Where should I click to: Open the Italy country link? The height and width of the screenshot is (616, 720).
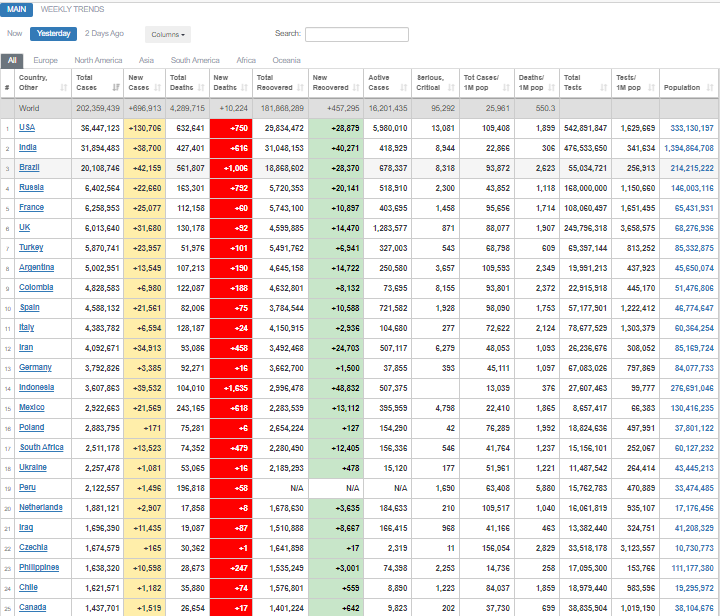[x=27, y=327]
